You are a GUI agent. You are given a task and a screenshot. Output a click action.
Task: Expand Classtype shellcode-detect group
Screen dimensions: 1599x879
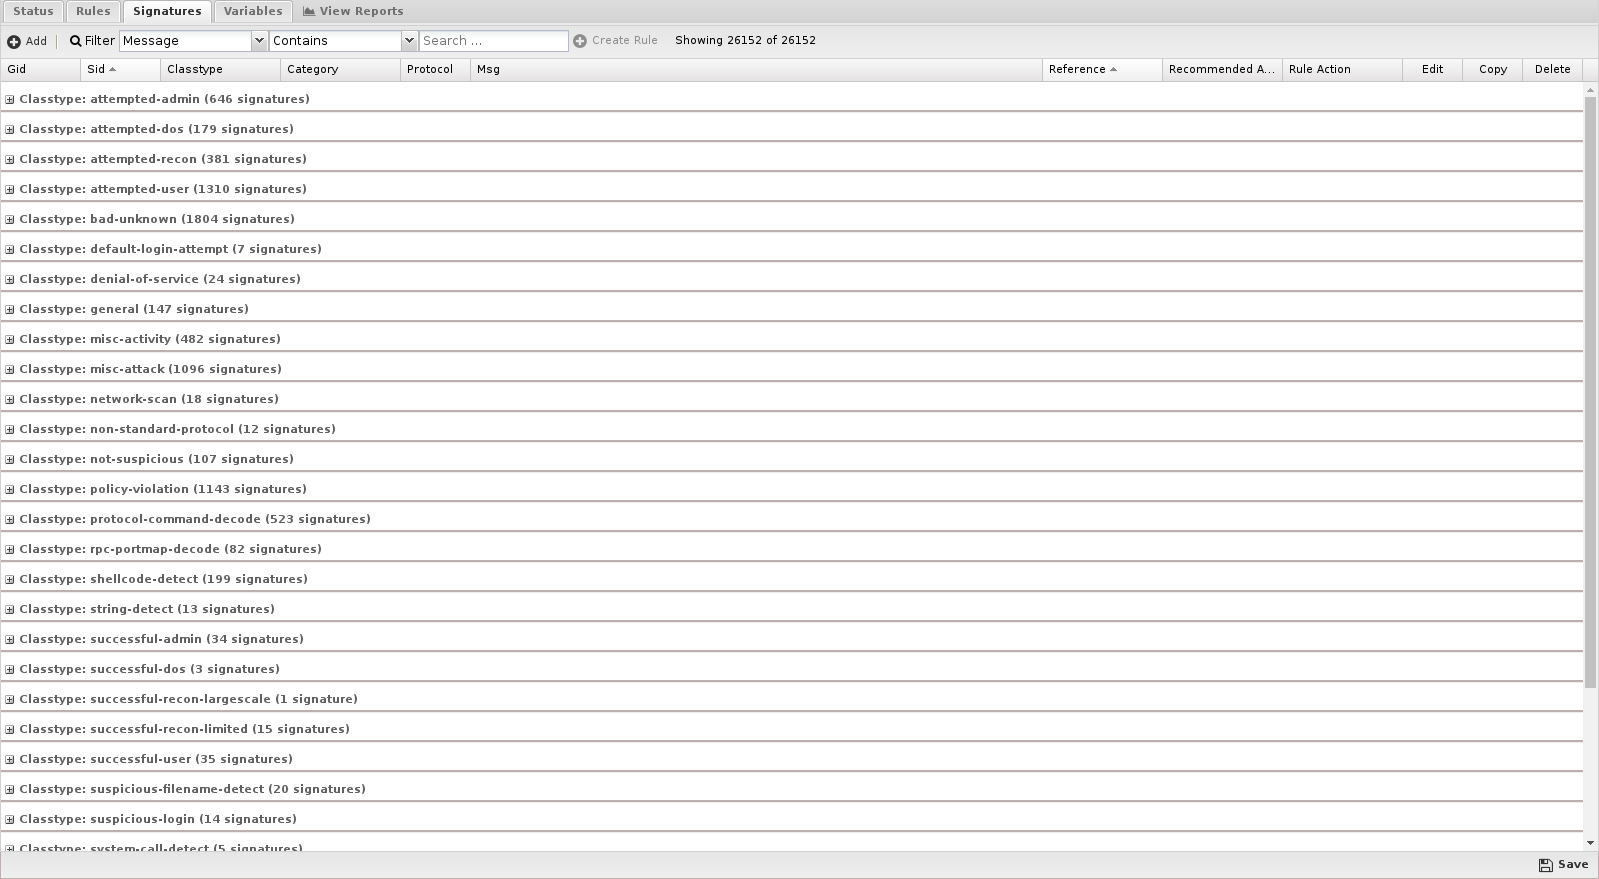coord(10,579)
